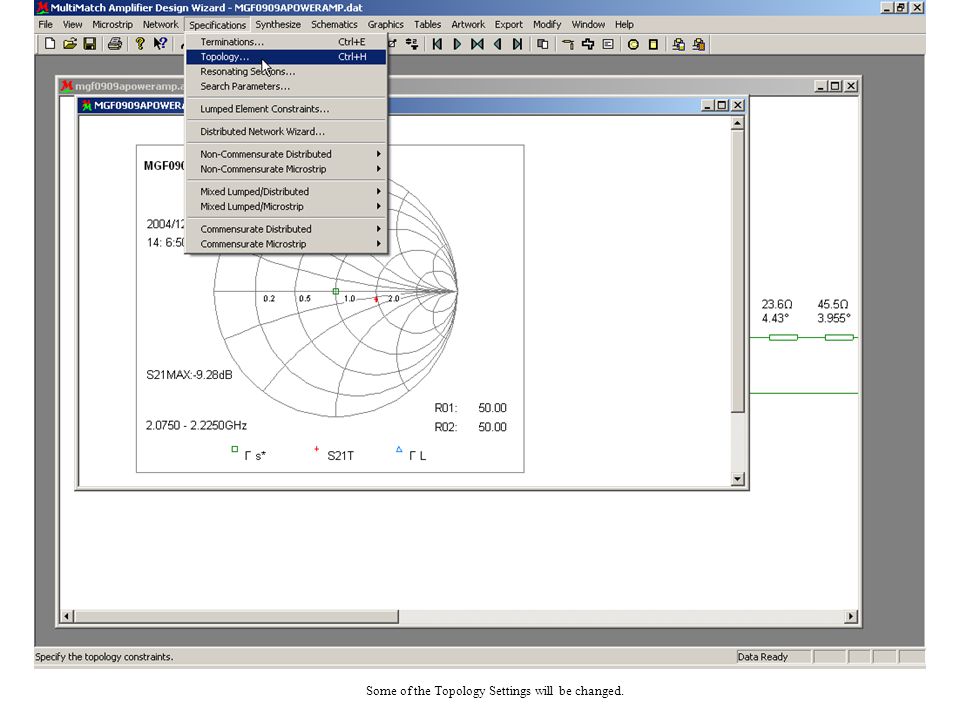960x720 pixels.
Task: Click the bow-tie shaped navigation toolbar icon
Action: click(477, 44)
